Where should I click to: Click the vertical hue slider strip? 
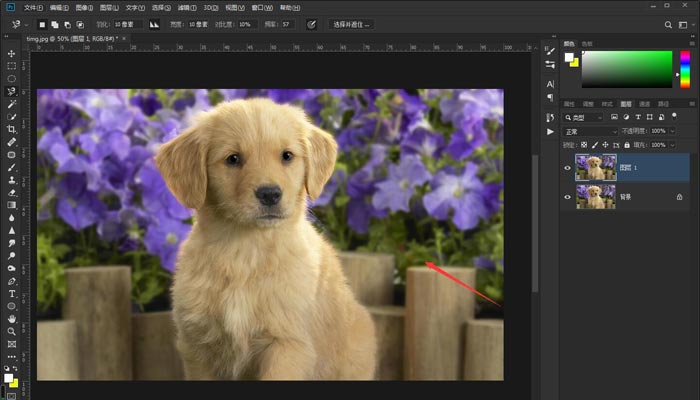685,69
